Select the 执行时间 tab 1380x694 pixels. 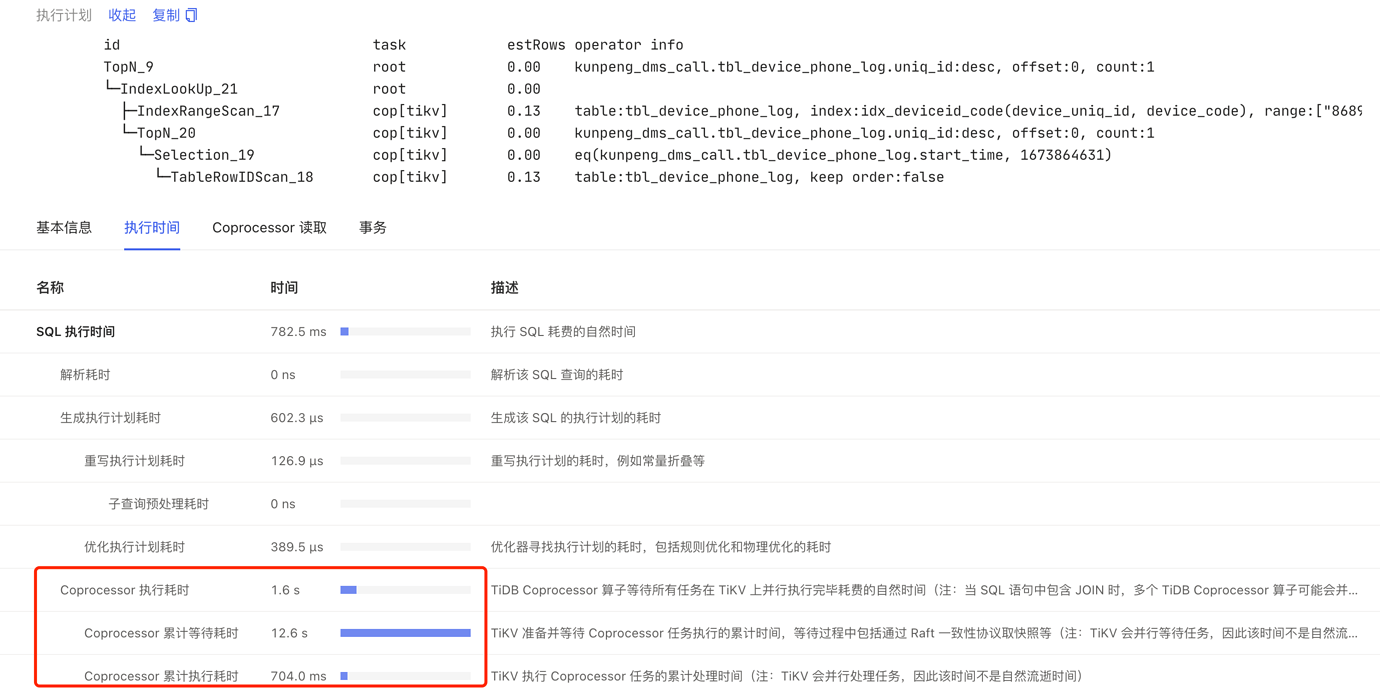point(152,227)
